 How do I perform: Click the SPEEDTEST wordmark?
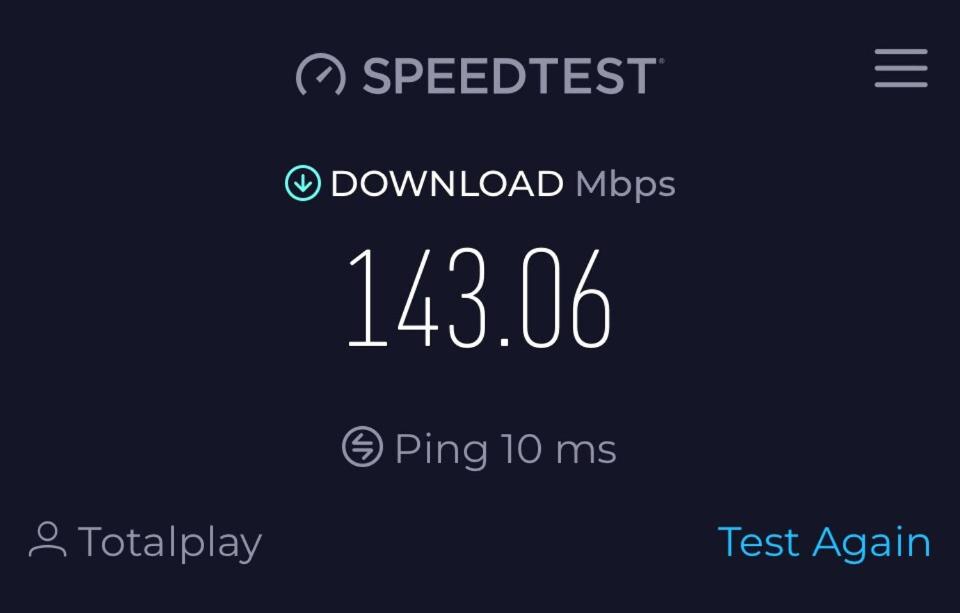click(x=509, y=76)
